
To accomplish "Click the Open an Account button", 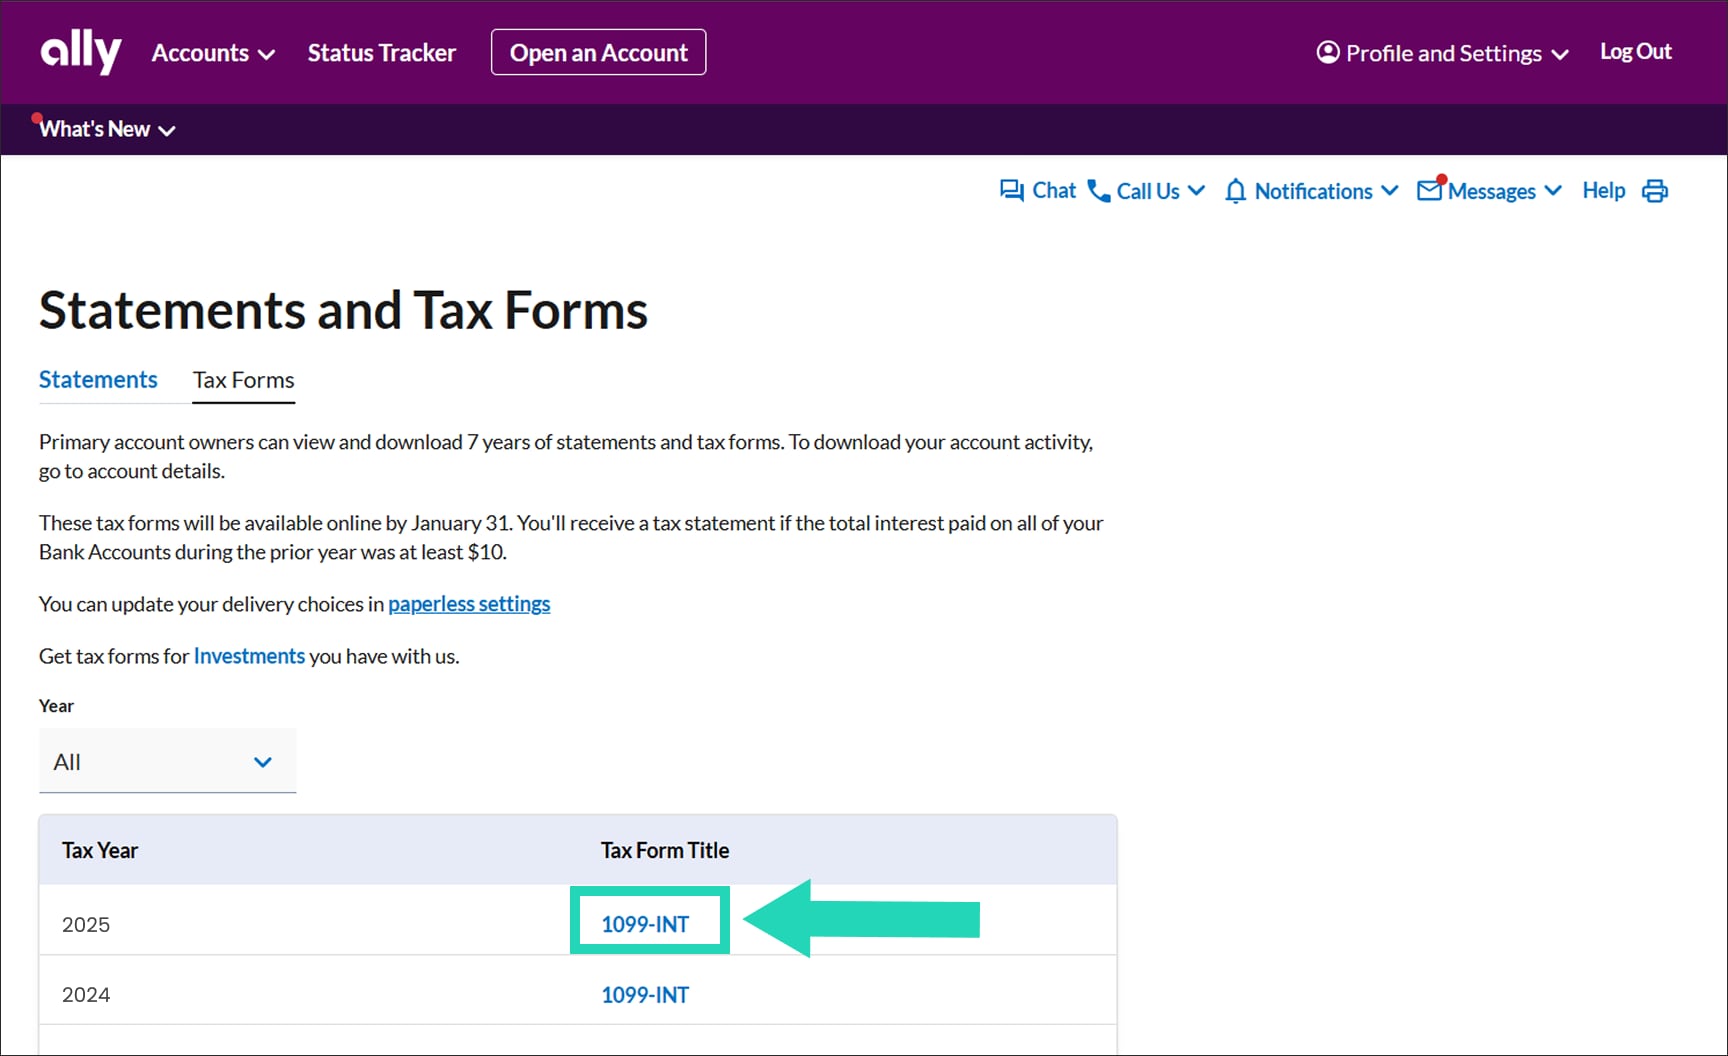I will 598,53.
